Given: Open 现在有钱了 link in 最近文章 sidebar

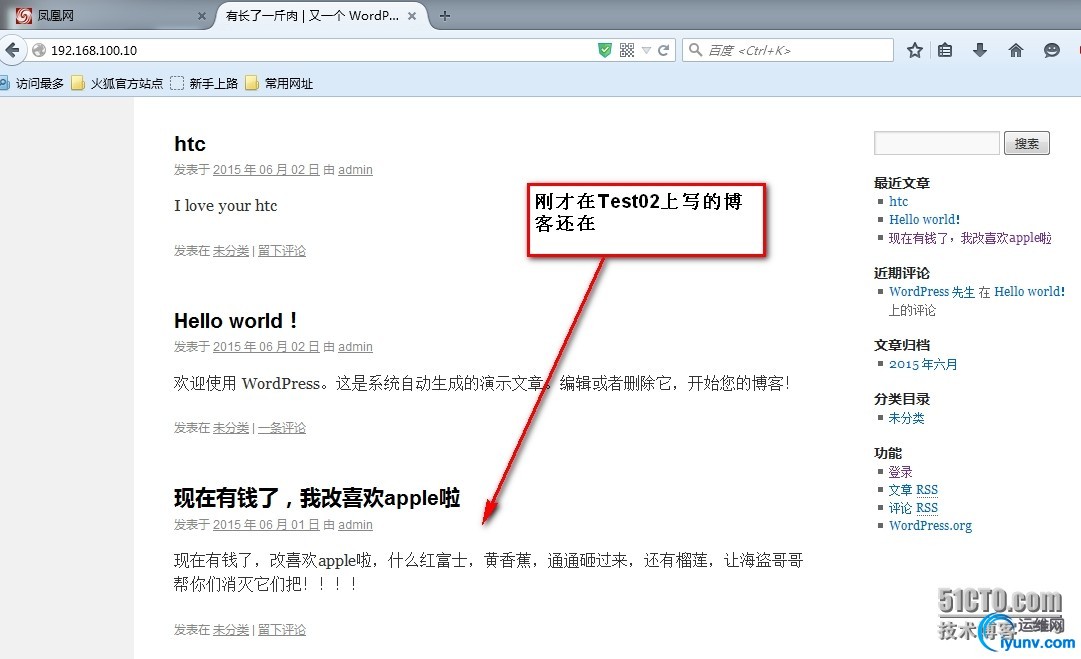Looking at the screenshot, I should [970, 238].
